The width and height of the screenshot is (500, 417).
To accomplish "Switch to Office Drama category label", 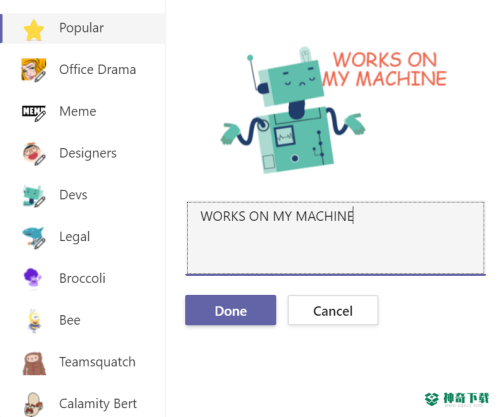I will pyautogui.click(x=97, y=70).
